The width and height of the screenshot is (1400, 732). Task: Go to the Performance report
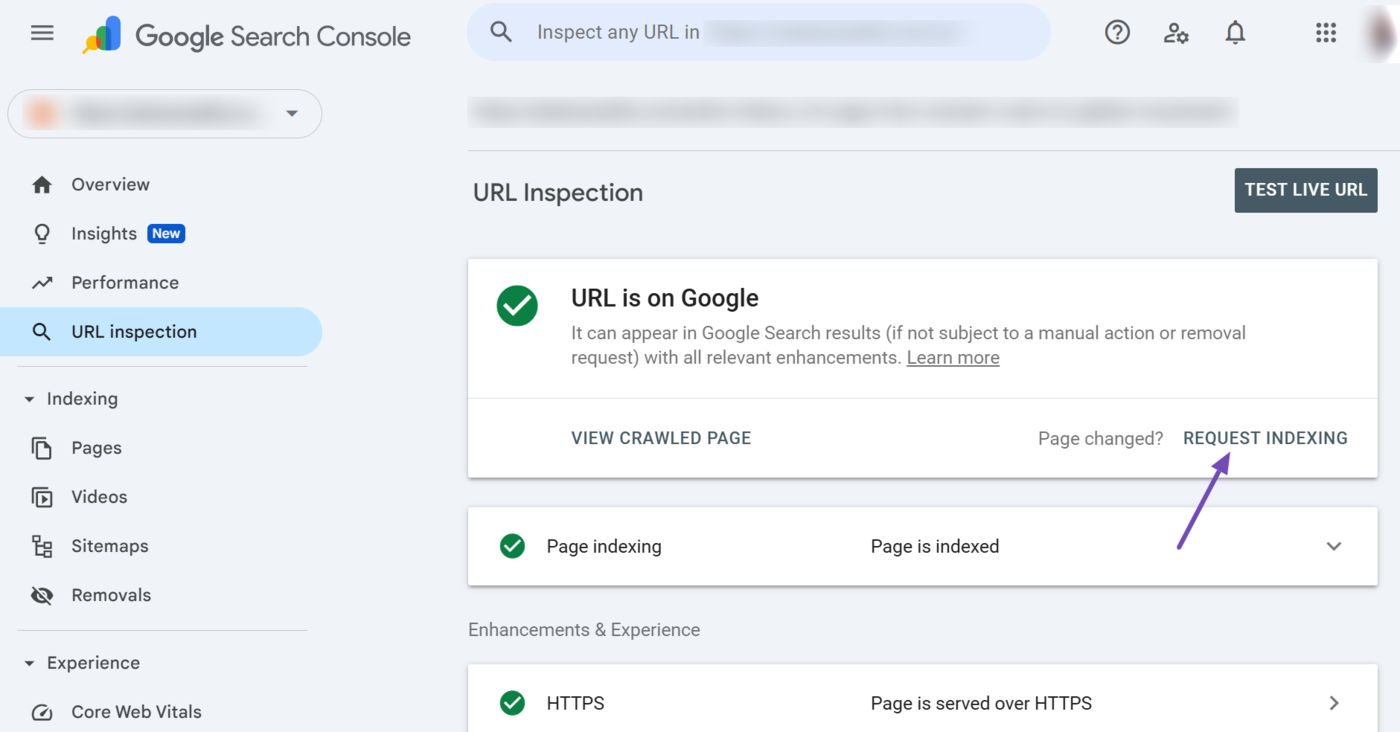click(x=125, y=283)
